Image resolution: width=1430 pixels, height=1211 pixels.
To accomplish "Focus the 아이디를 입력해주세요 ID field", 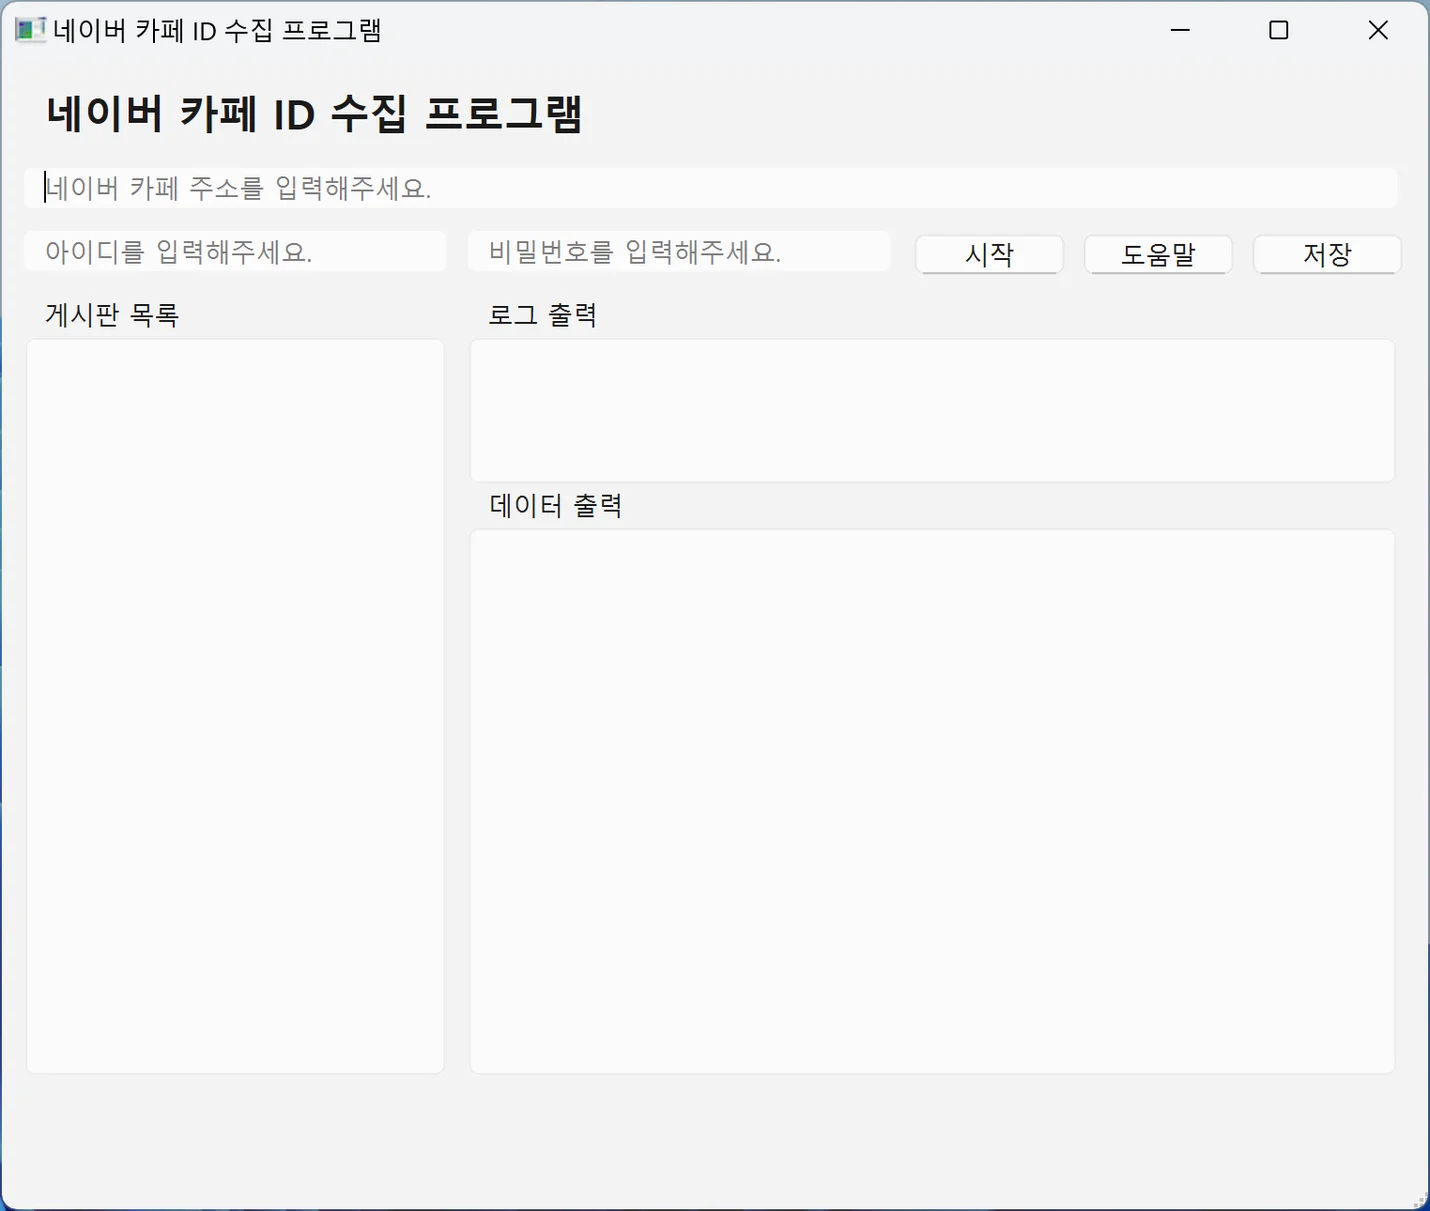I will tap(235, 251).
